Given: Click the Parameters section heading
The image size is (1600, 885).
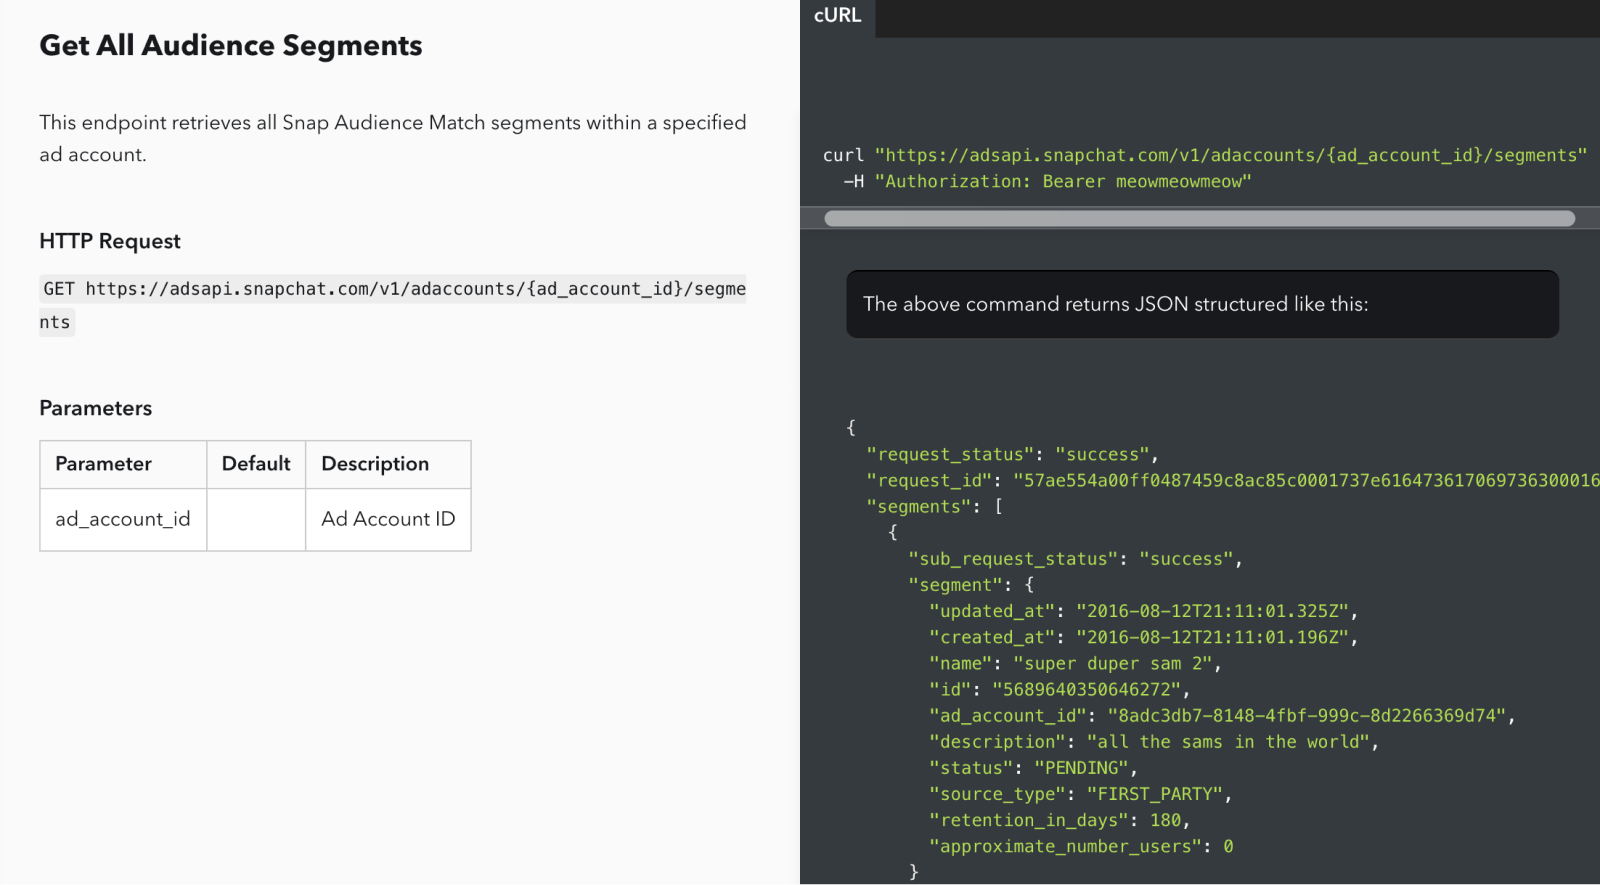Looking at the screenshot, I should (x=96, y=408).
